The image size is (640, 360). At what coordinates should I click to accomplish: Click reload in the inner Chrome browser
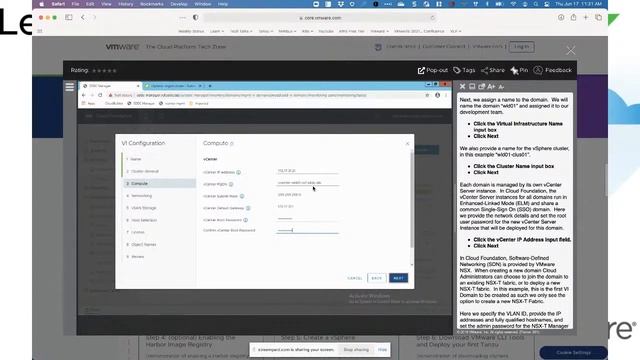[x=100, y=95]
